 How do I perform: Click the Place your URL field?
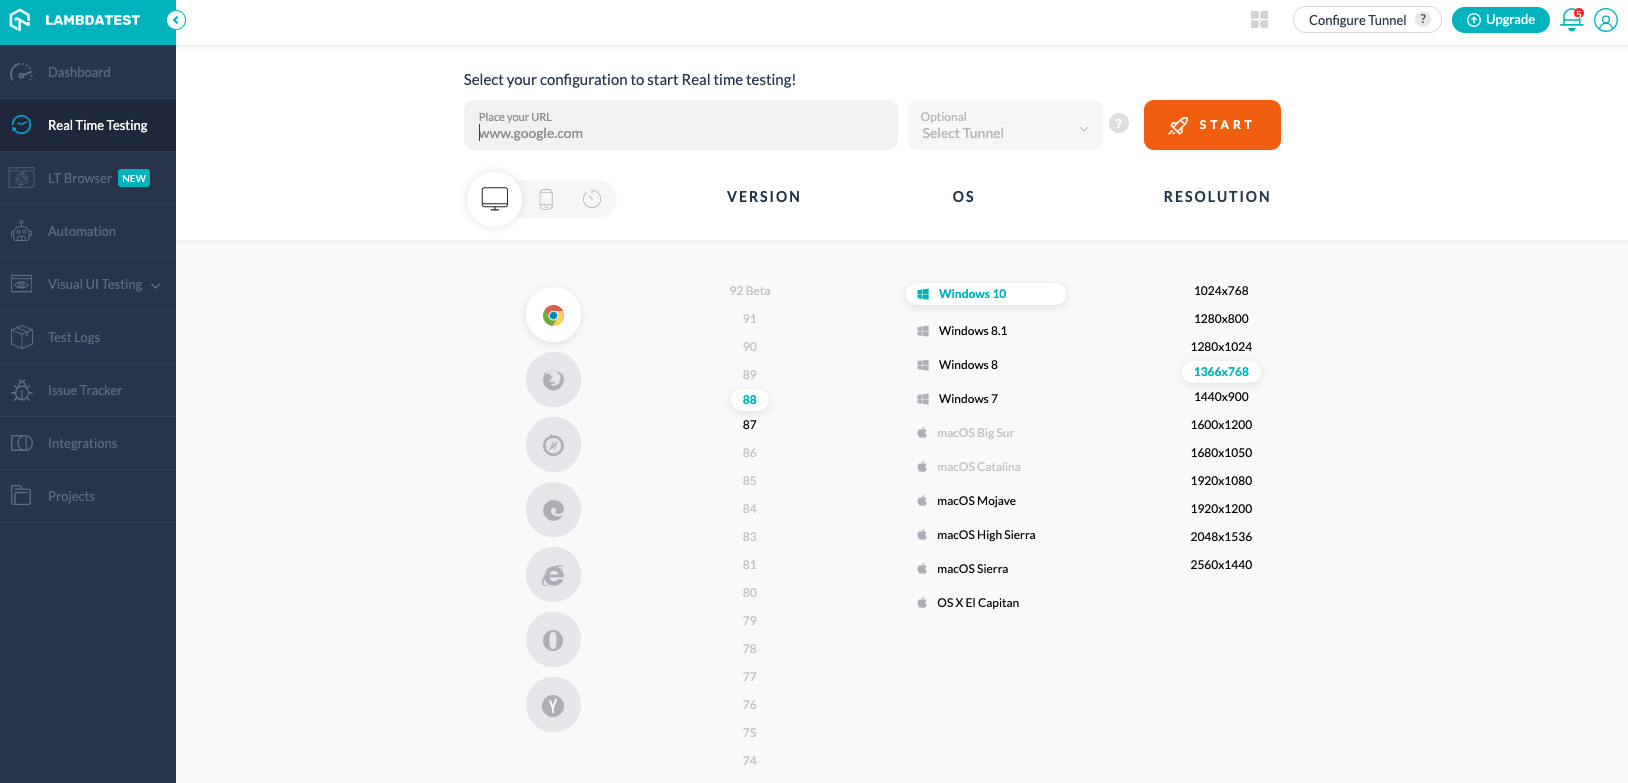click(680, 125)
